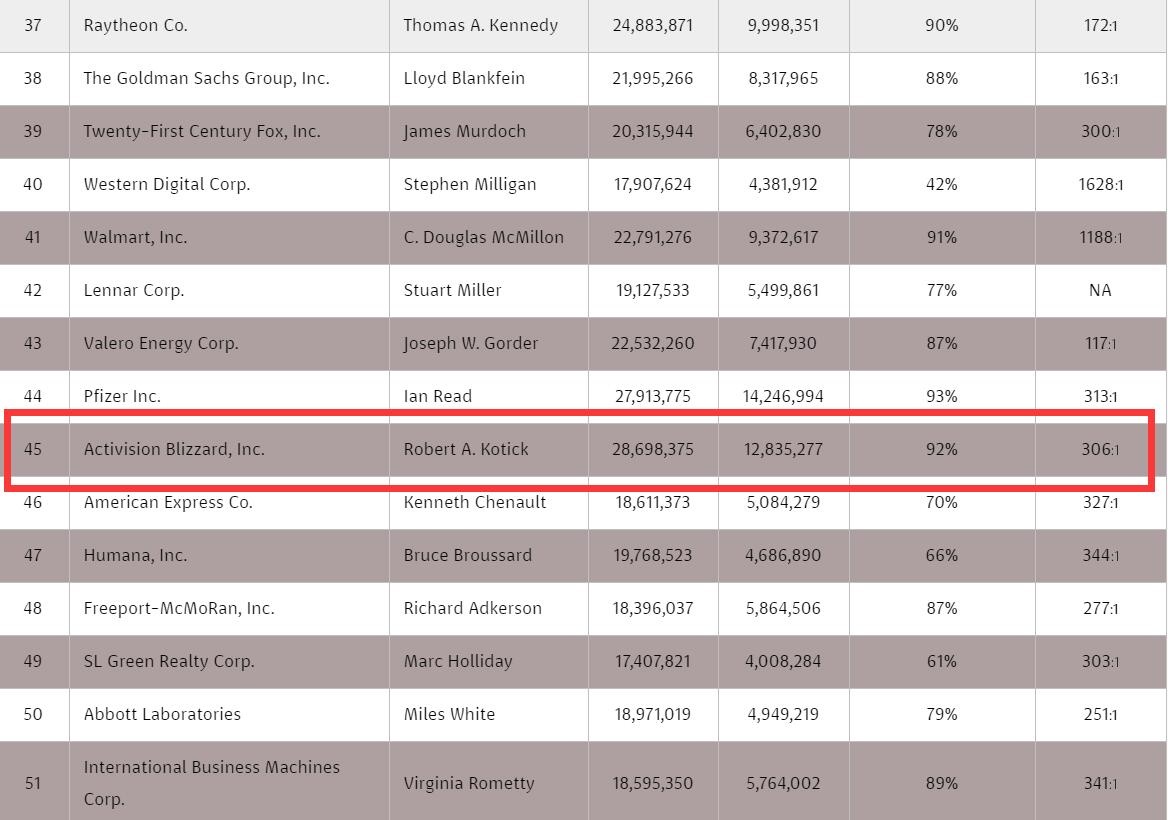Viewport: 1168px width, 820px height.
Task: Click Abbott Laboratories company cell
Action: [162, 714]
